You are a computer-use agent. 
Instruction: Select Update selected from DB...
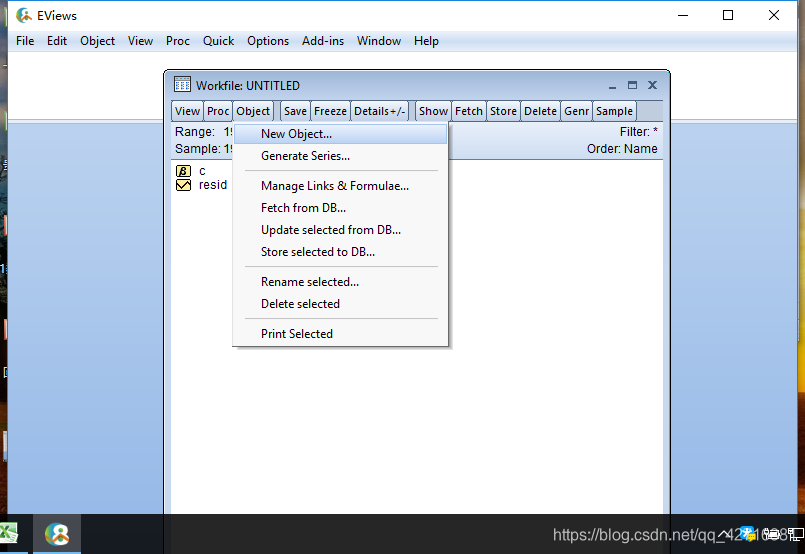340,230
